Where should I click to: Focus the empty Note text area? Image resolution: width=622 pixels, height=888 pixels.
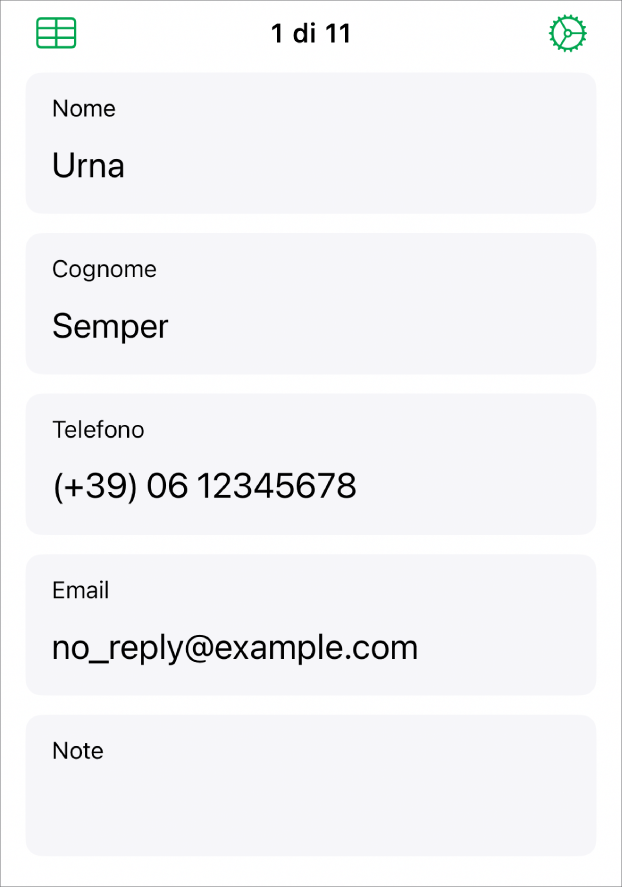[x=311, y=810]
